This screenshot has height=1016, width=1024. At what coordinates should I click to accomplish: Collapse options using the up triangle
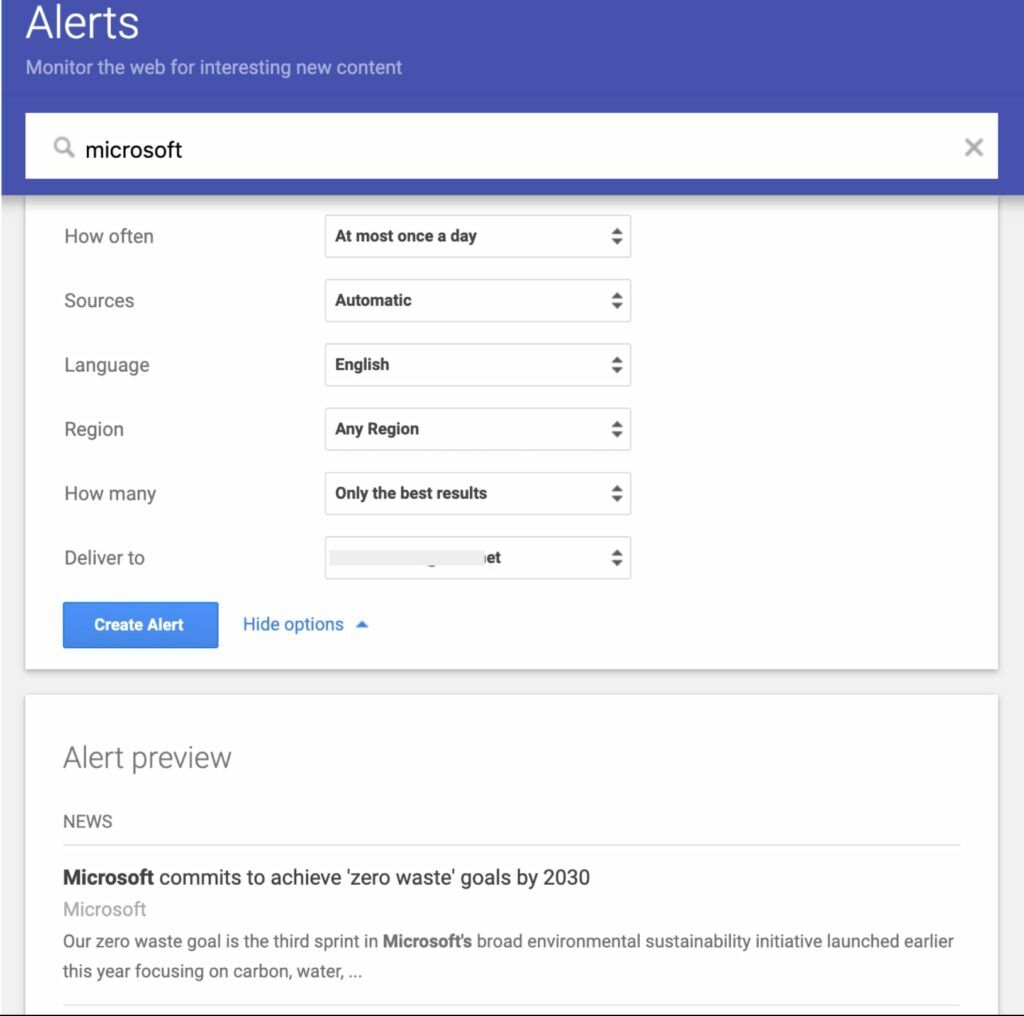[362, 625]
